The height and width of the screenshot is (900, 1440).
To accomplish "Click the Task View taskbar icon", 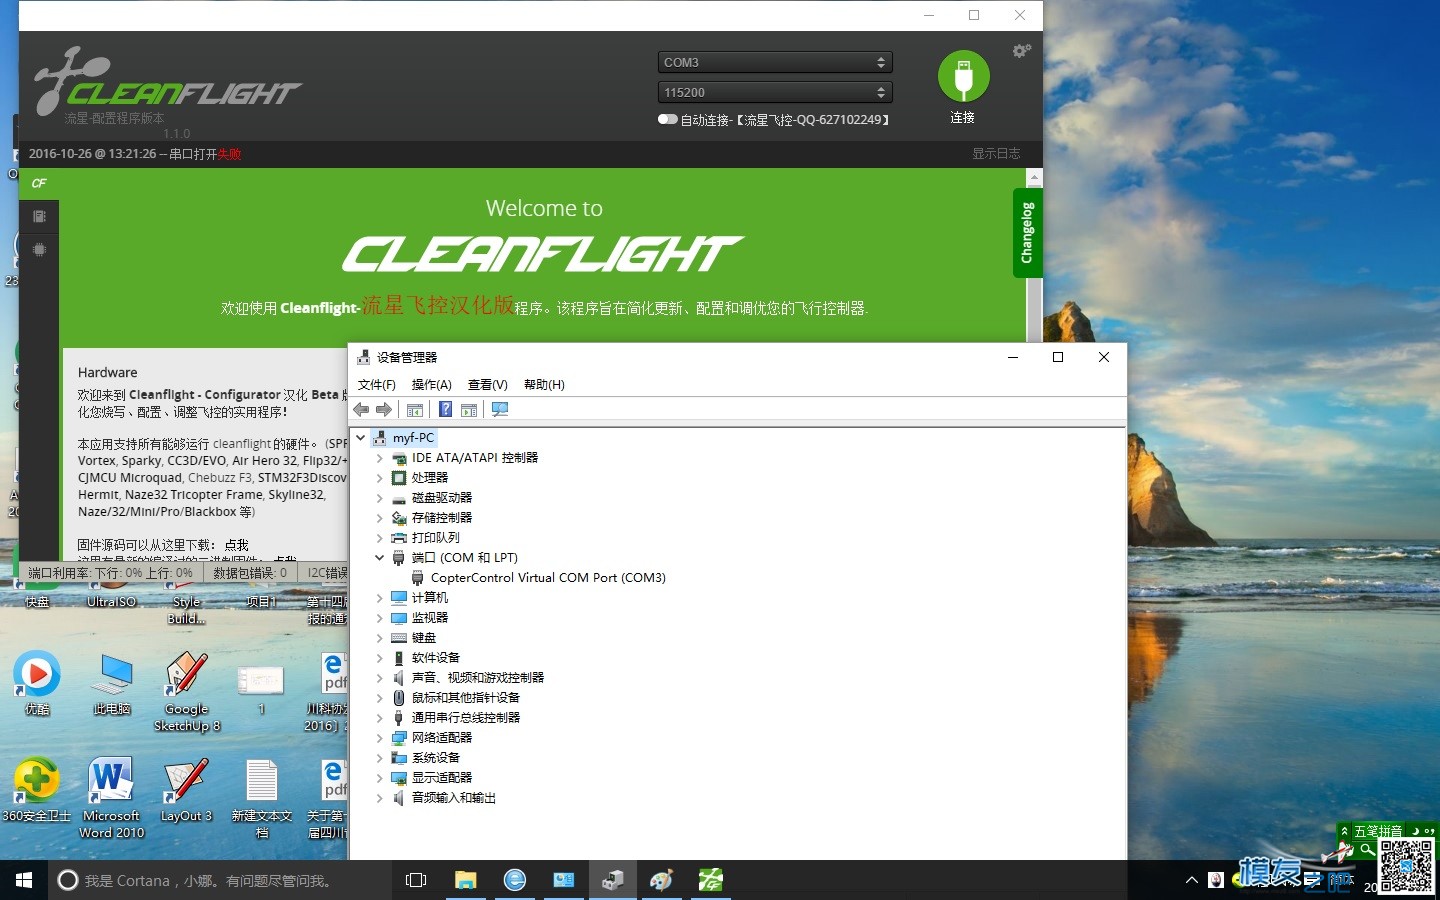I will (416, 880).
